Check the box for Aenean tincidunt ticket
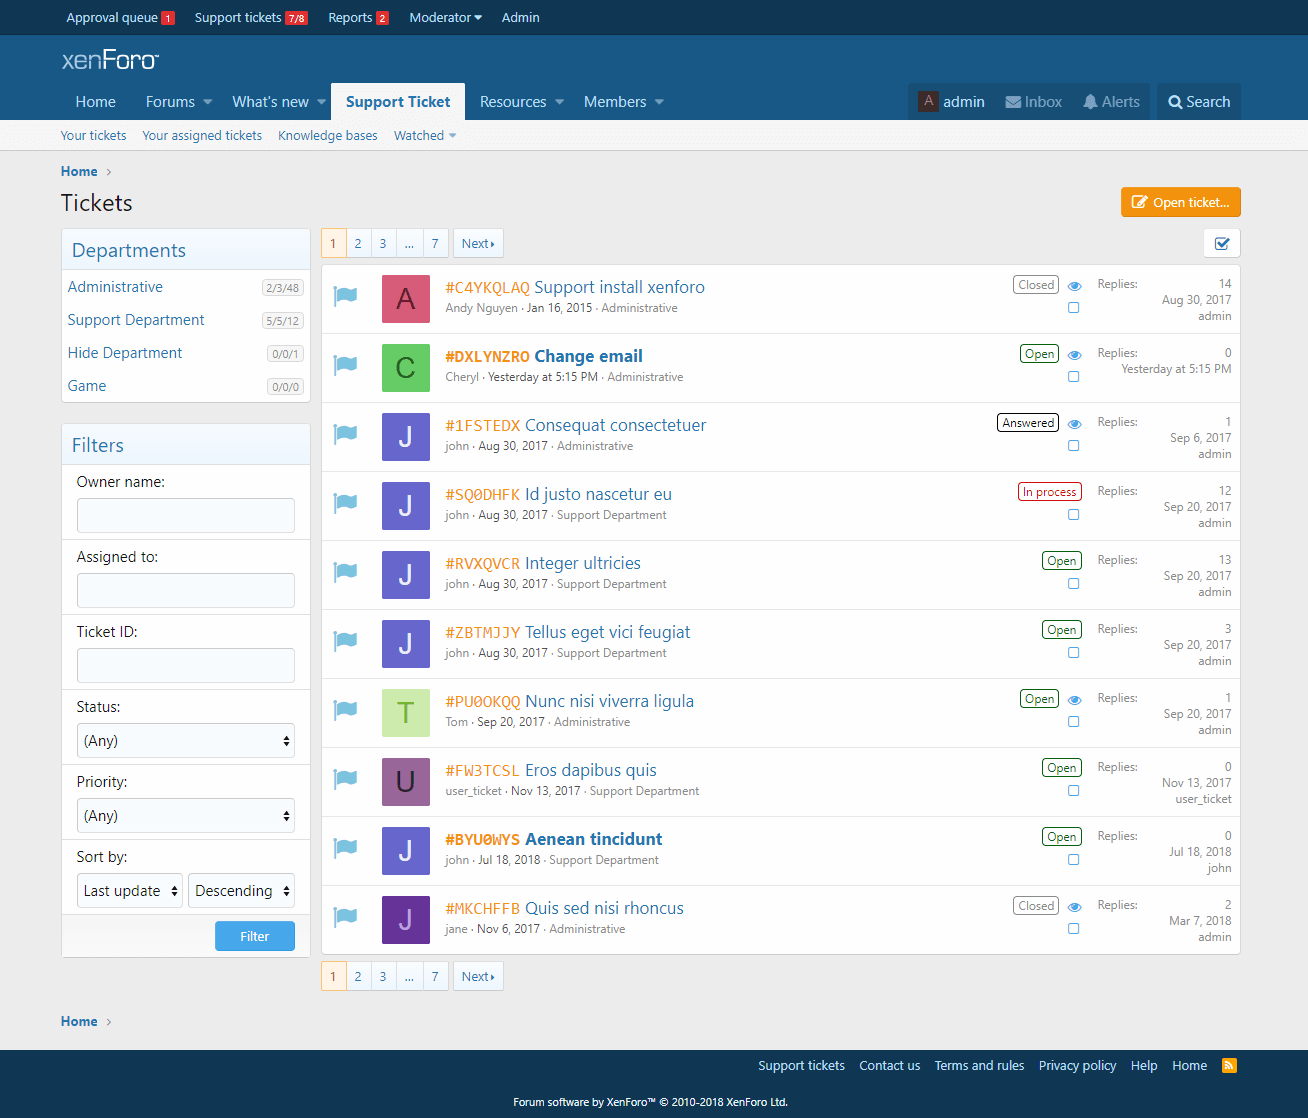Image resolution: width=1308 pixels, height=1118 pixels. click(x=1073, y=860)
